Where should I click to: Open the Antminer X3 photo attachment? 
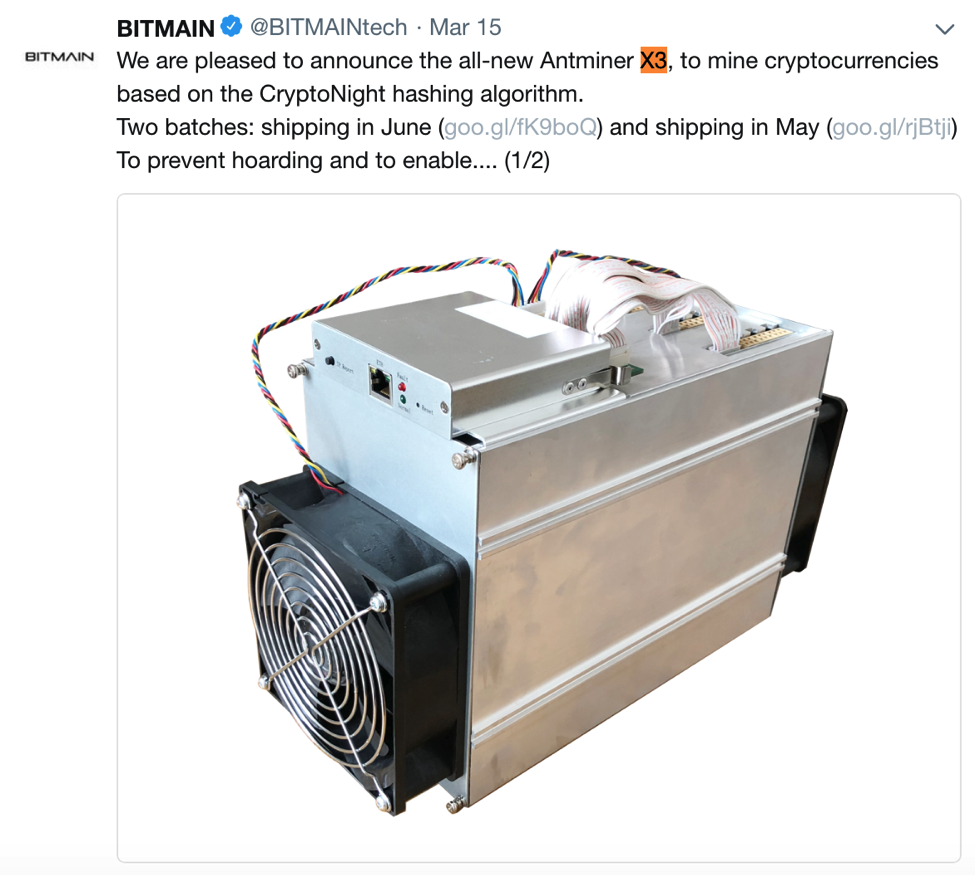538,527
